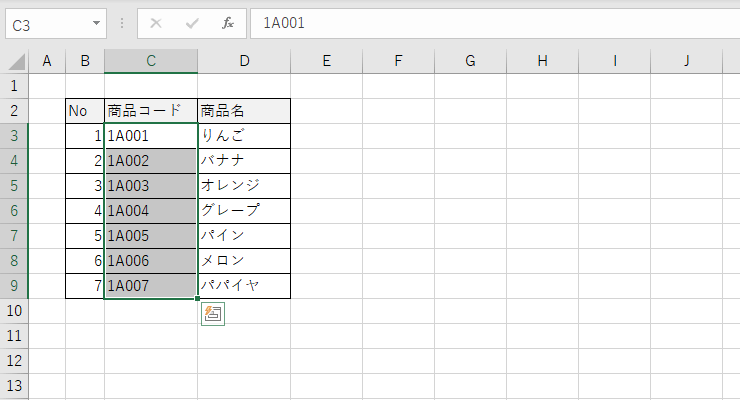The height and width of the screenshot is (400, 740).
Task: Click the fill handle at selection corner
Action: [197, 298]
